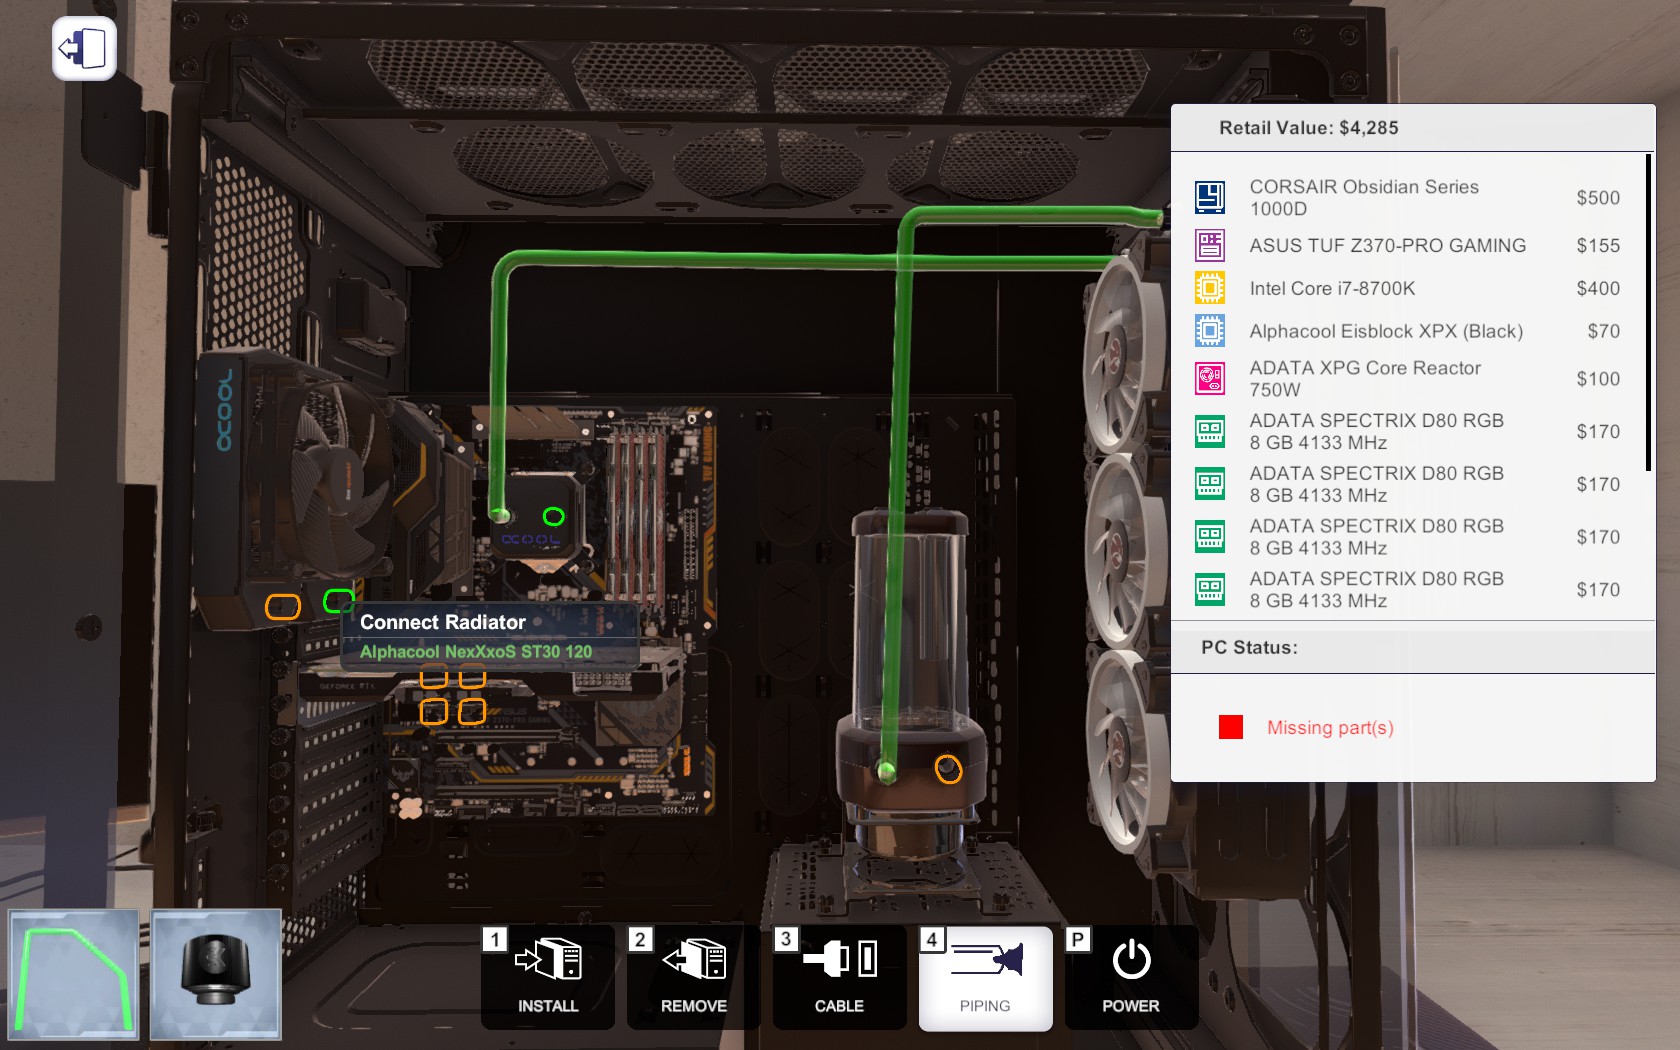This screenshot has width=1680, height=1050.
Task: Click the $400 CPU price
Action: tap(1598, 288)
